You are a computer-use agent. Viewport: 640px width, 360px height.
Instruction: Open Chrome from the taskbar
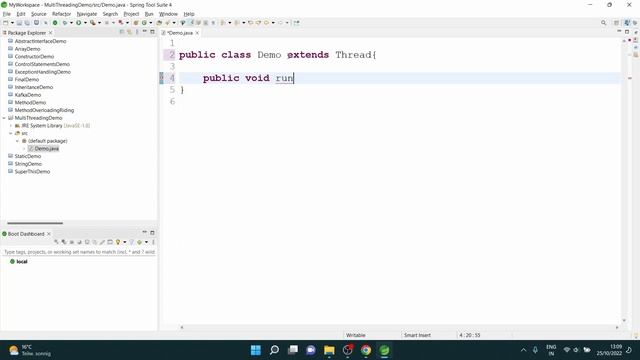366,350
